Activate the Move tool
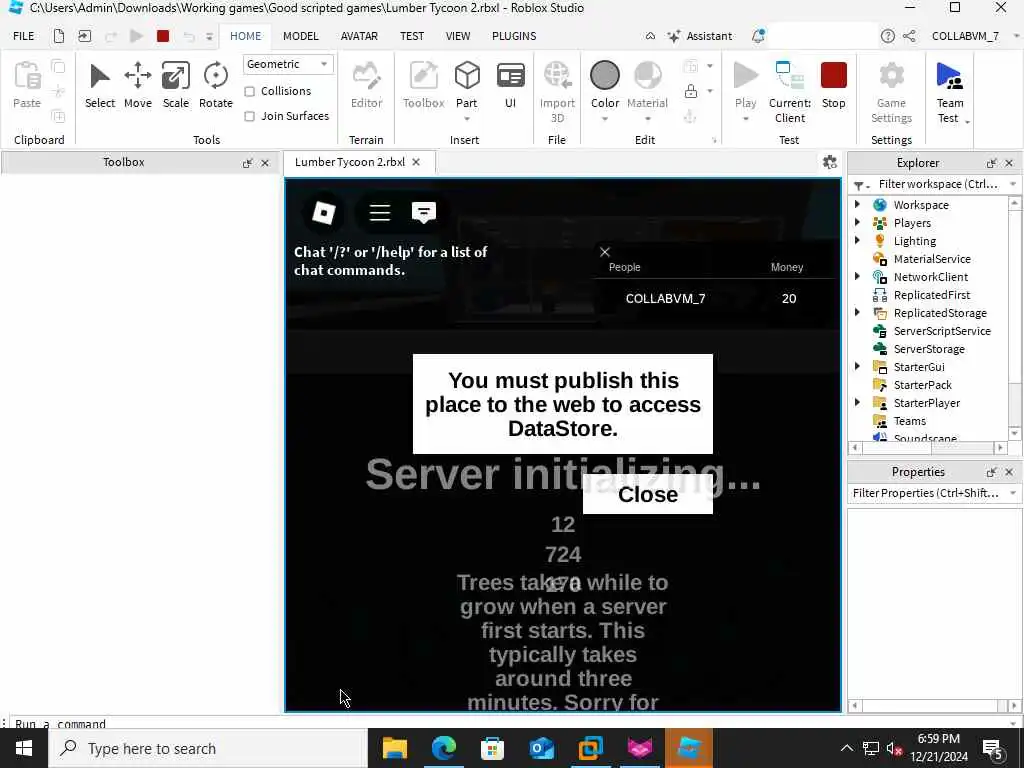The width and height of the screenshot is (1024, 768). pos(138,85)
